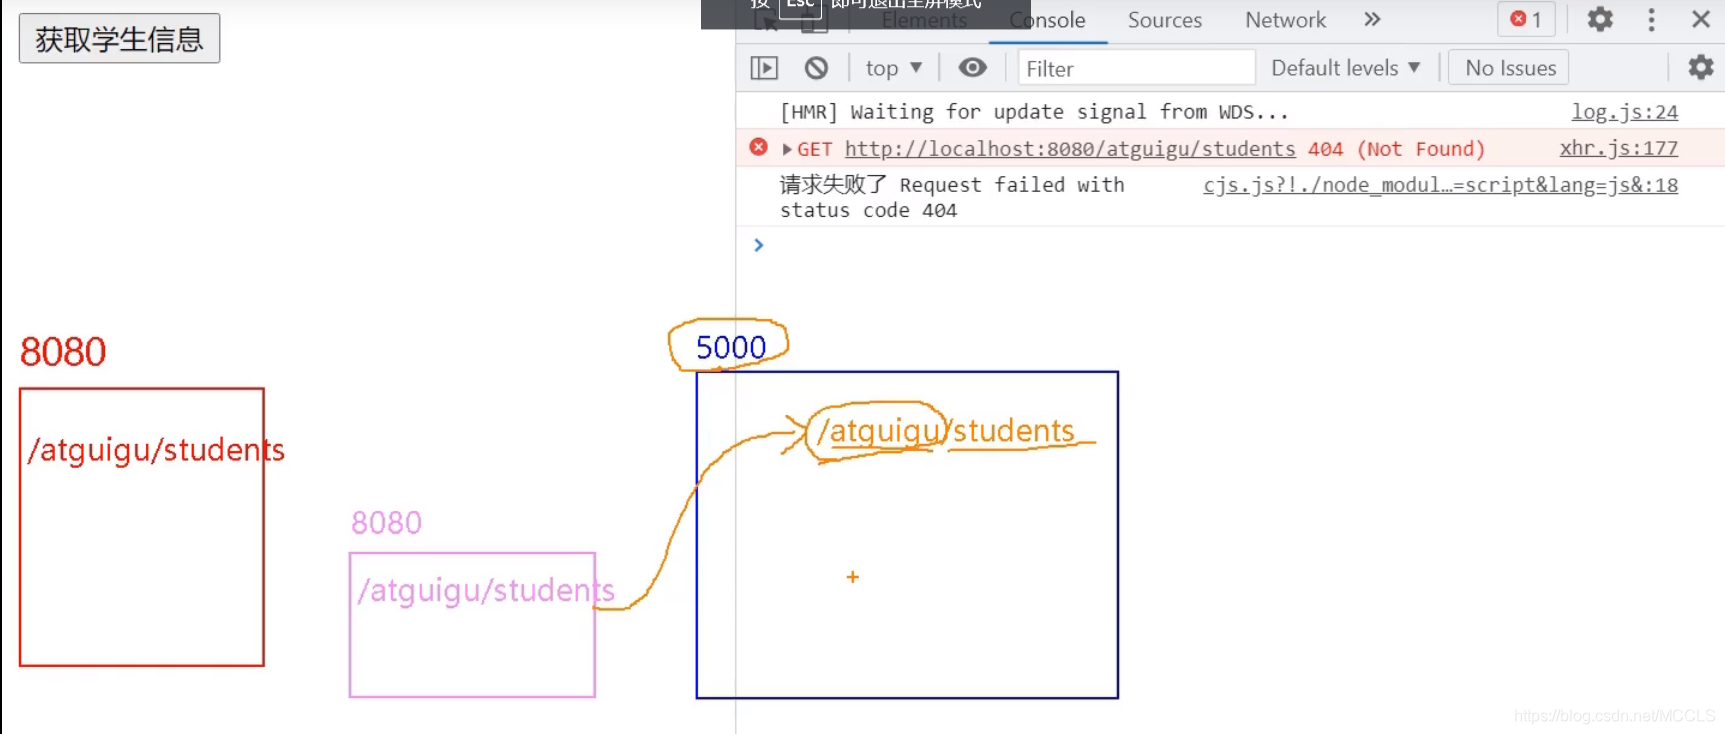Select the 404 (Not Found) text
The image size is (1725, 734).
coord(1396,149)
